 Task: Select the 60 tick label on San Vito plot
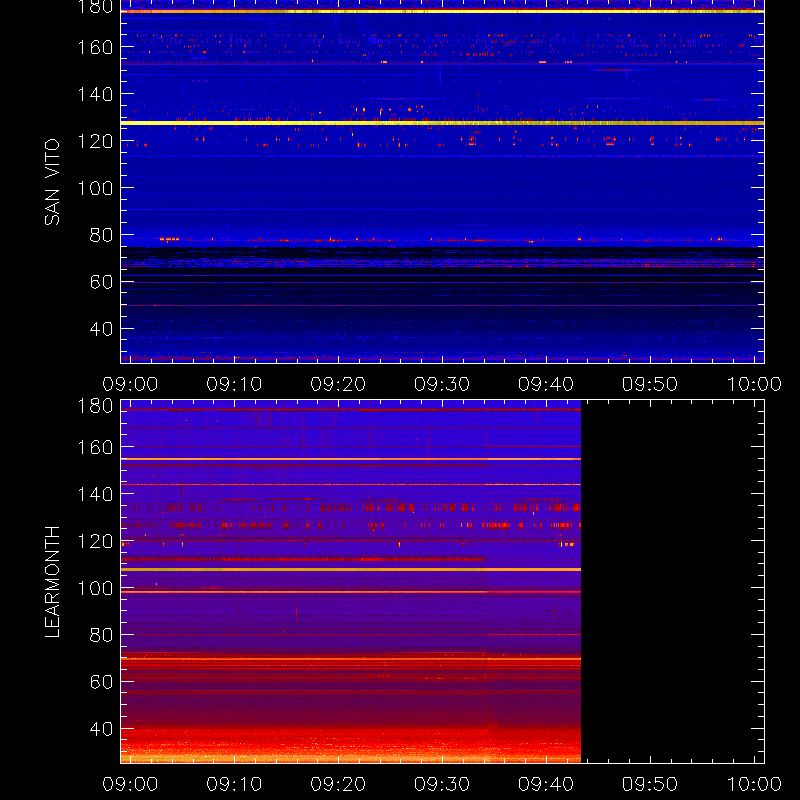click(101, 282)
